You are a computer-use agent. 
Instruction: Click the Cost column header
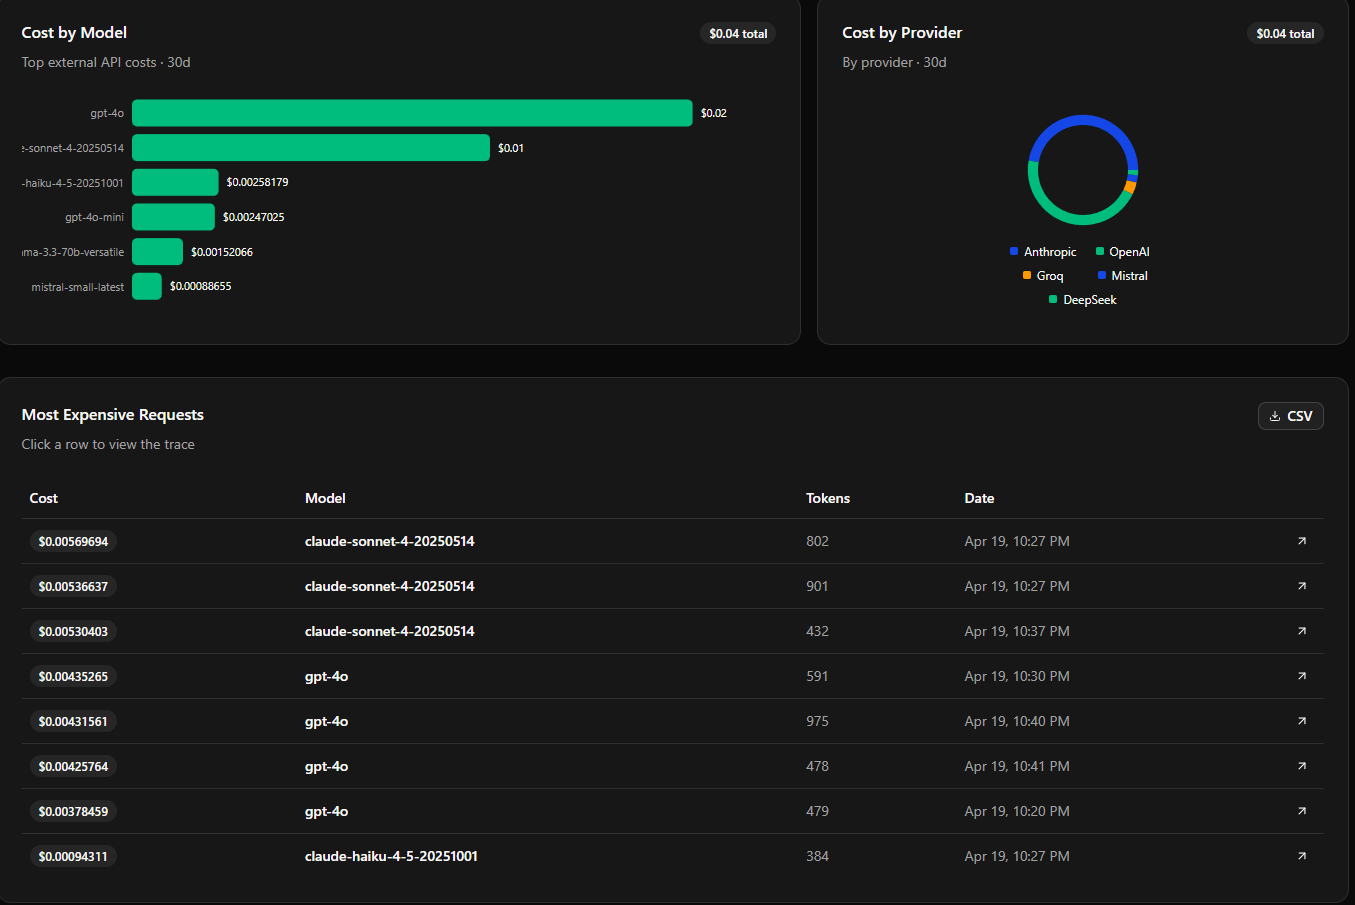(x=44, y=498)
